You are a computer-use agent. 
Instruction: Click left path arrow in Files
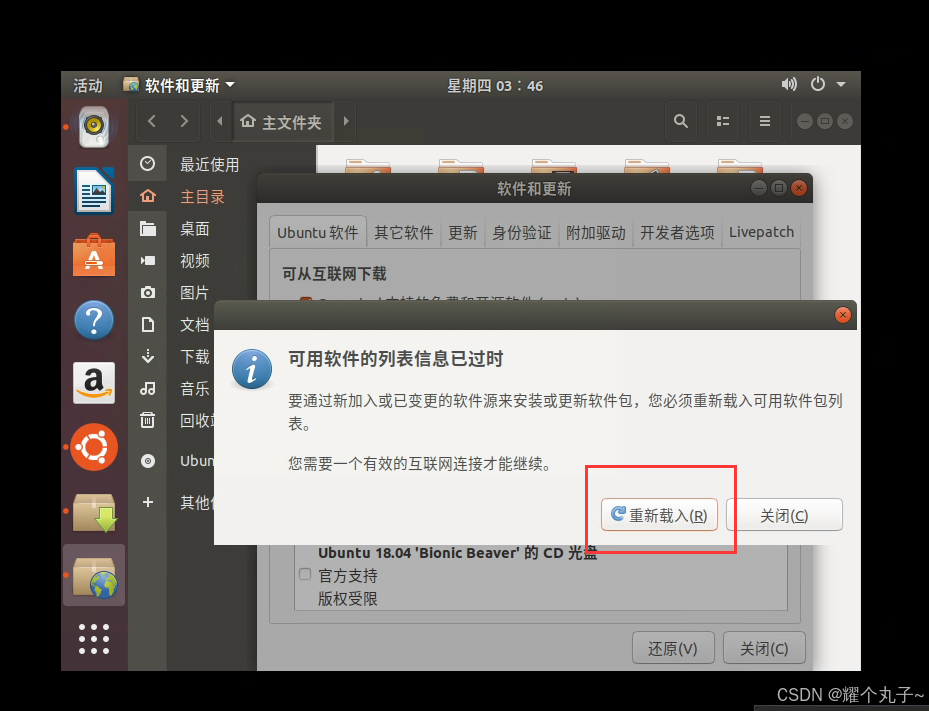click(220, 121)
